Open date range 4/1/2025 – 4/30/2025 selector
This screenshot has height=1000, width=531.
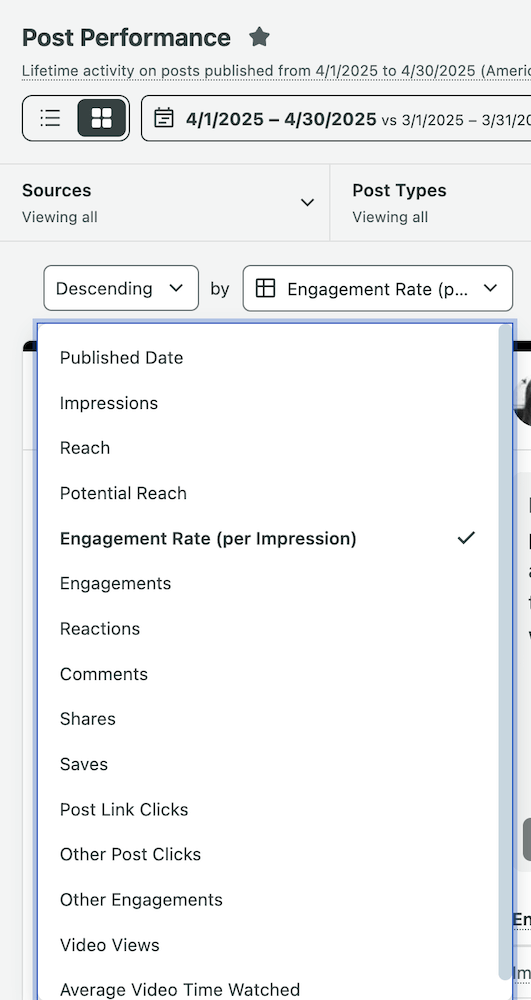[336, 118]
